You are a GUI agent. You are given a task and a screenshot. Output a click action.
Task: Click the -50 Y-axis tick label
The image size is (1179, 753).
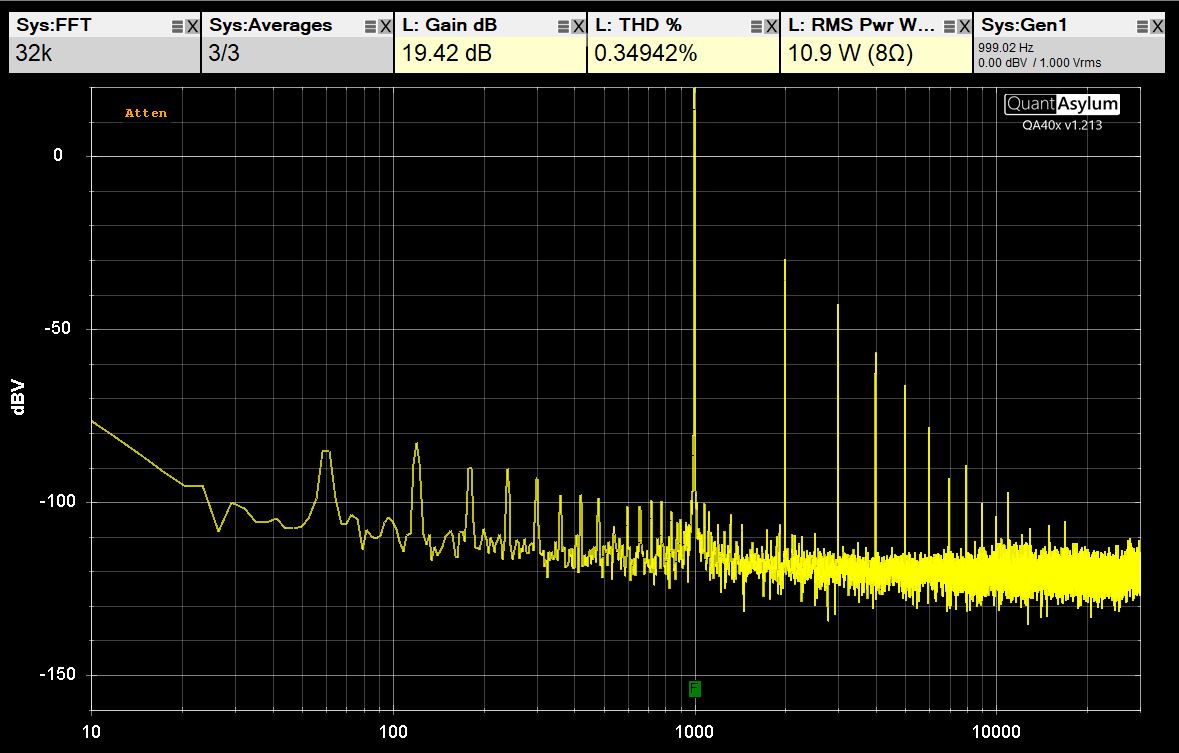click(x=57, y=329)
